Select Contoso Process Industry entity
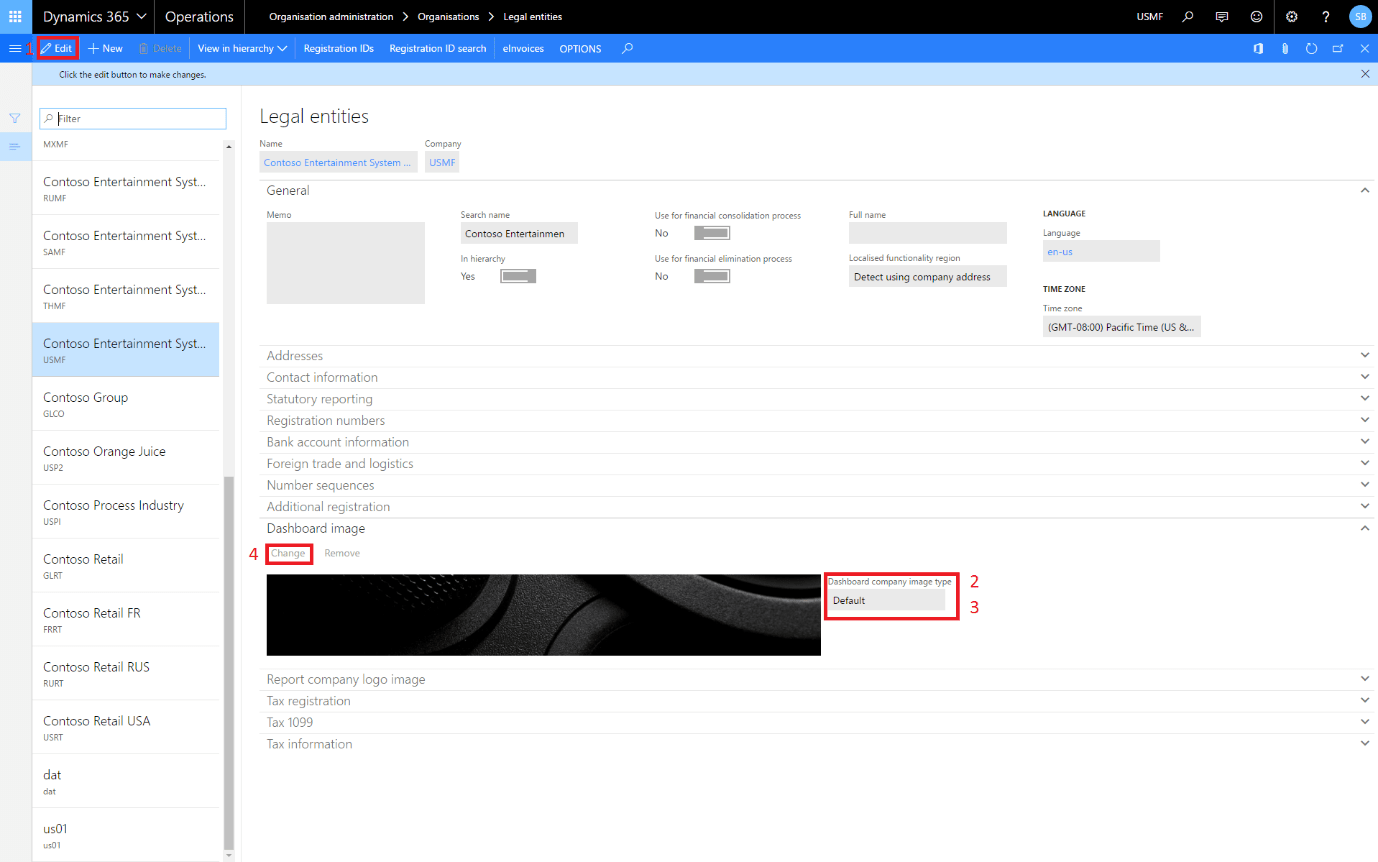 [126, 512]
